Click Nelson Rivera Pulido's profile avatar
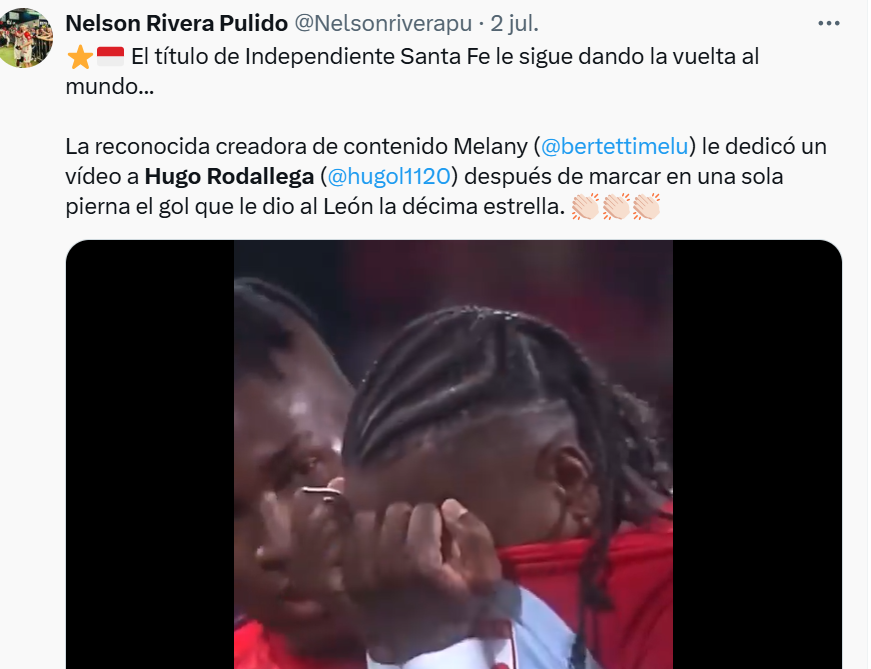The width and height of the screenshot is (871, 669). [25, 37]
